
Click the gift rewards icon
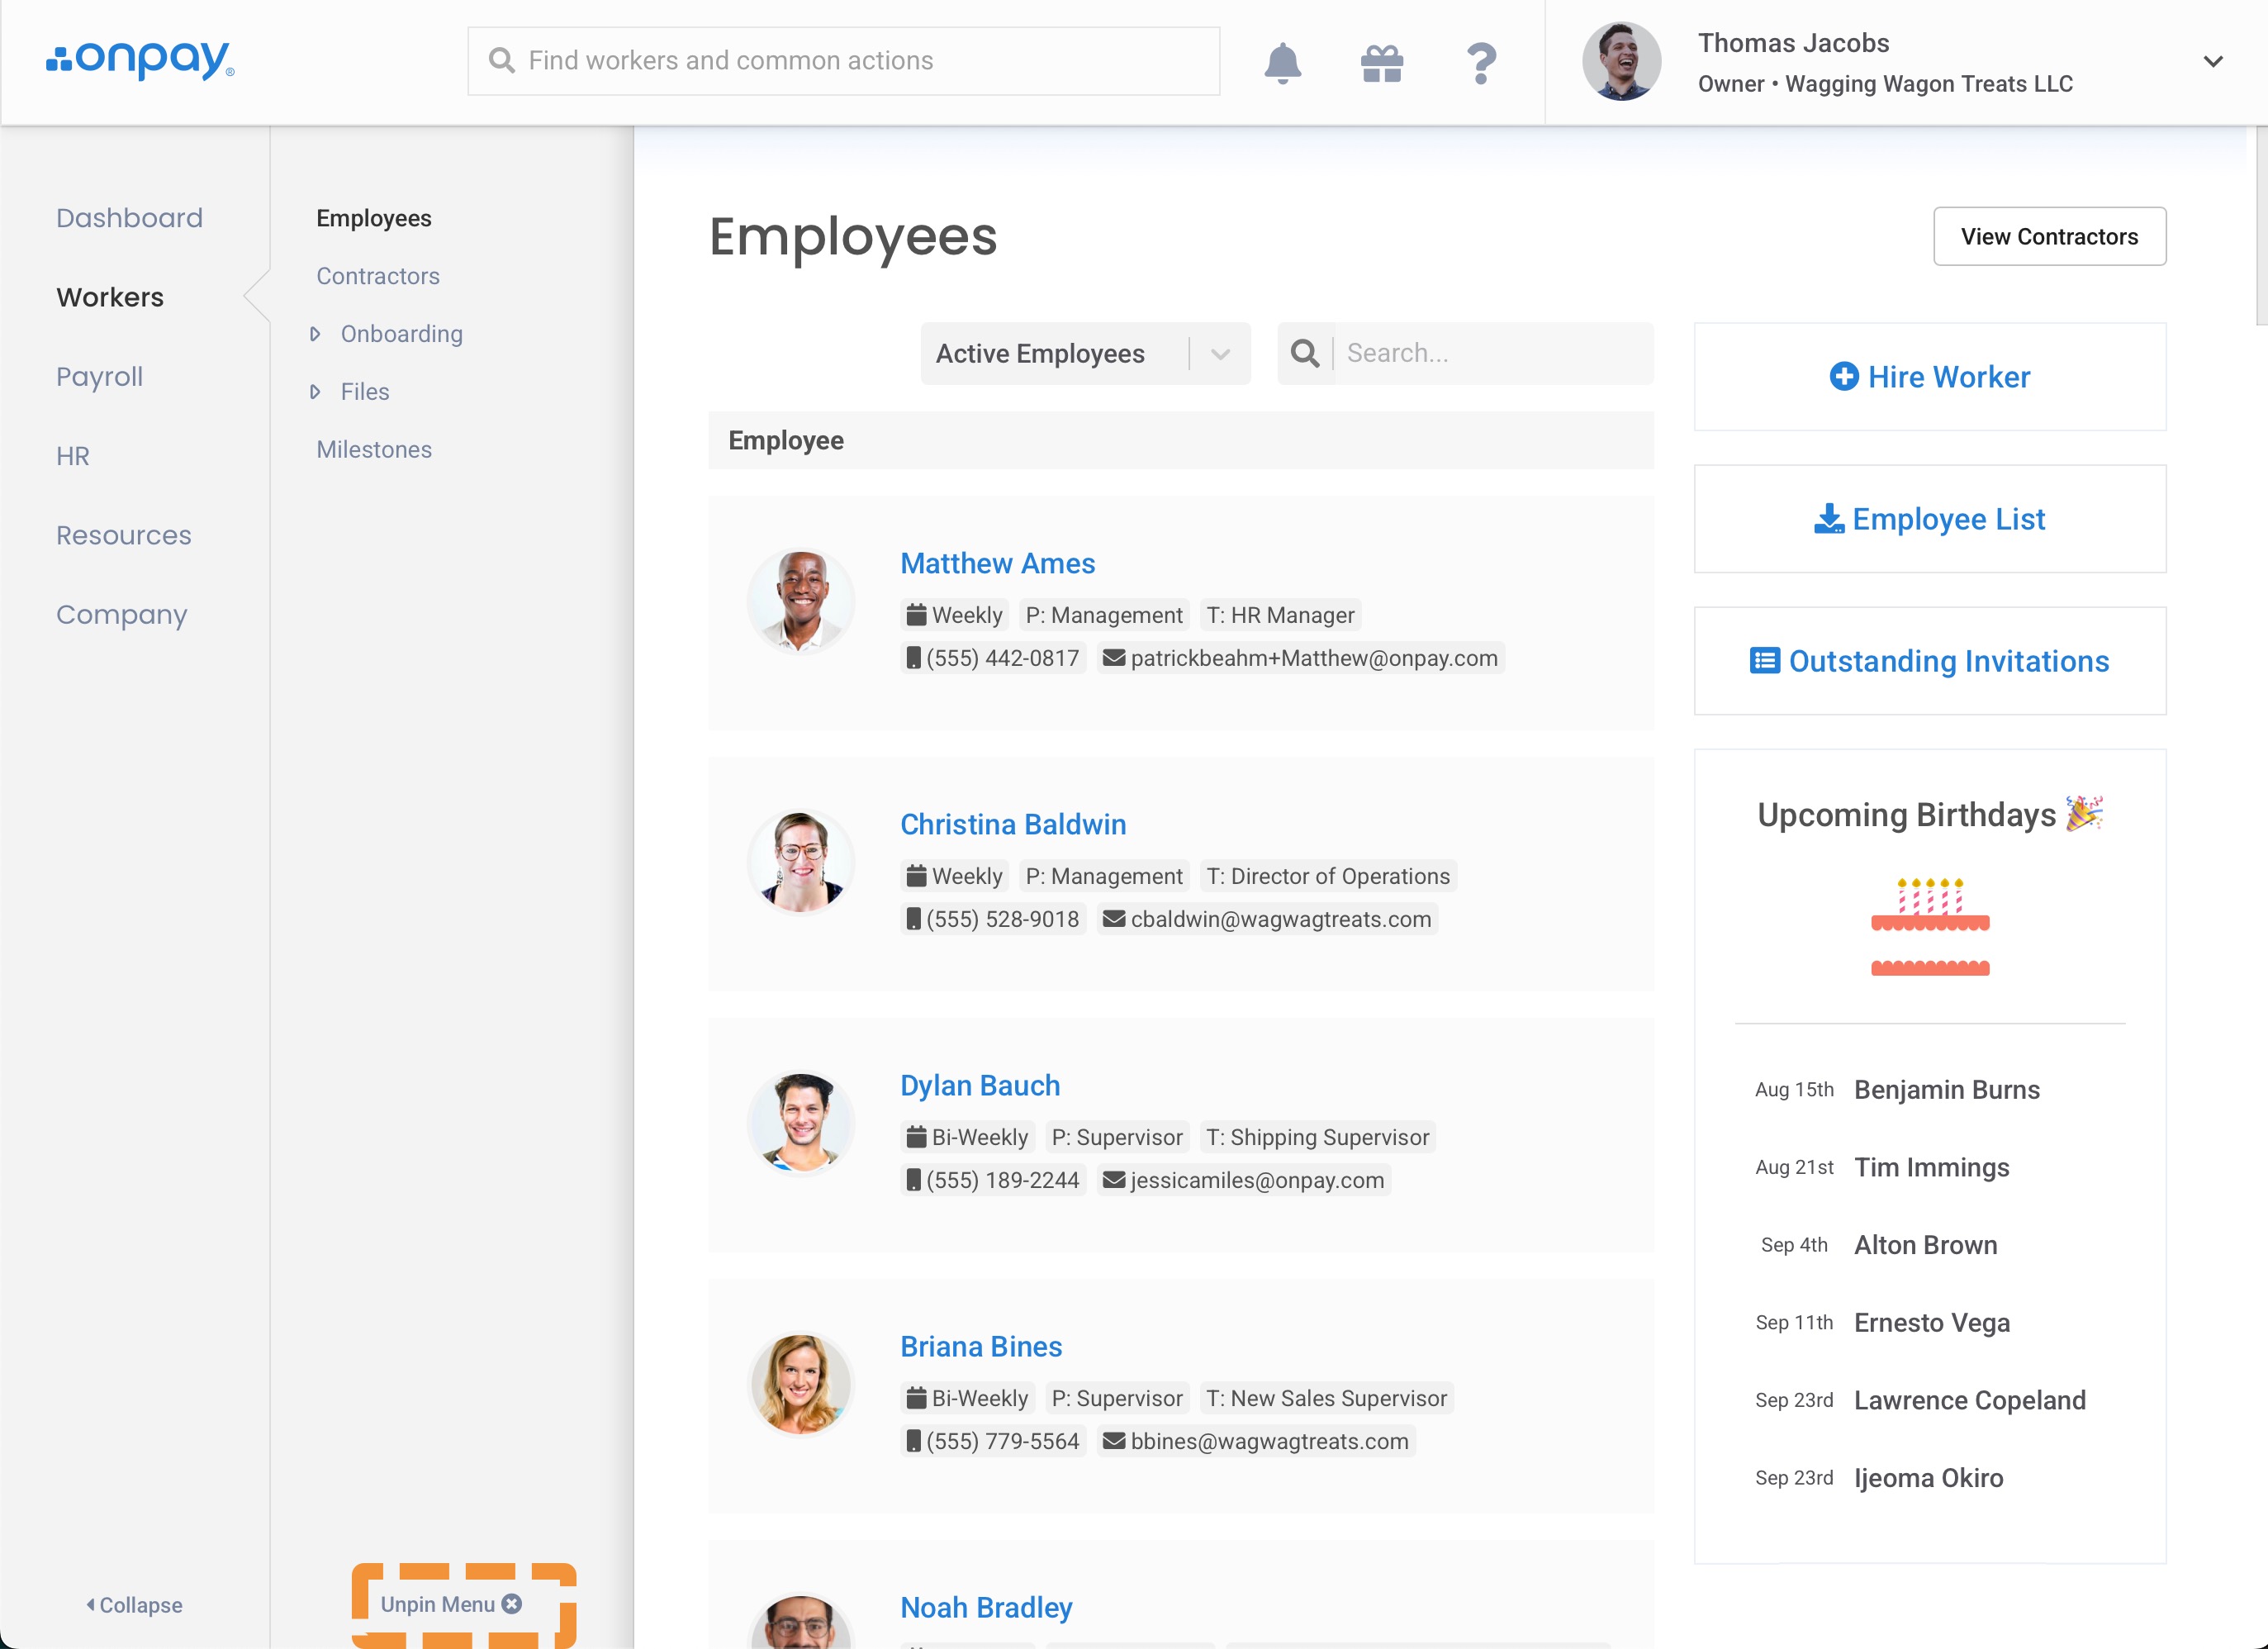coord(1382,62)
